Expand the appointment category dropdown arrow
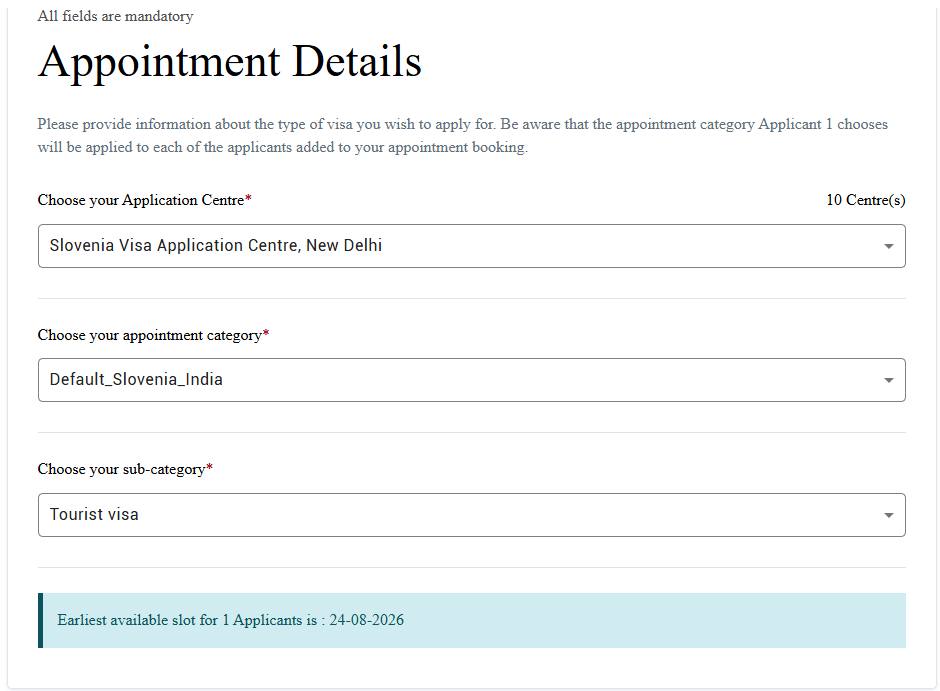Screen dimensions: 940x691 pyautogui.click(x=888, y=380)
